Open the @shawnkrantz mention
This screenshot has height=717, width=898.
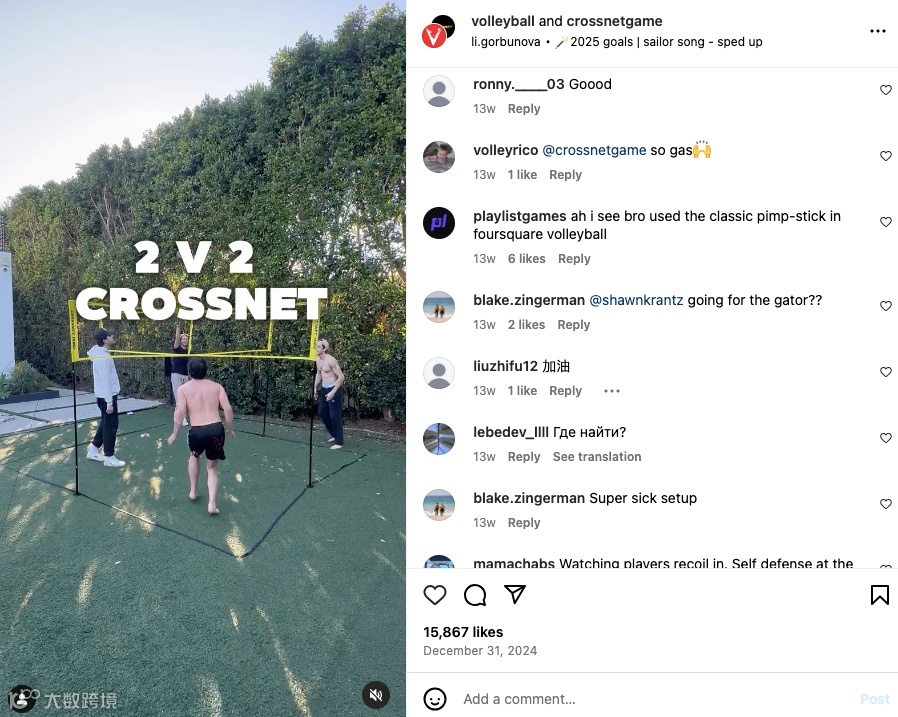point(636,300)
